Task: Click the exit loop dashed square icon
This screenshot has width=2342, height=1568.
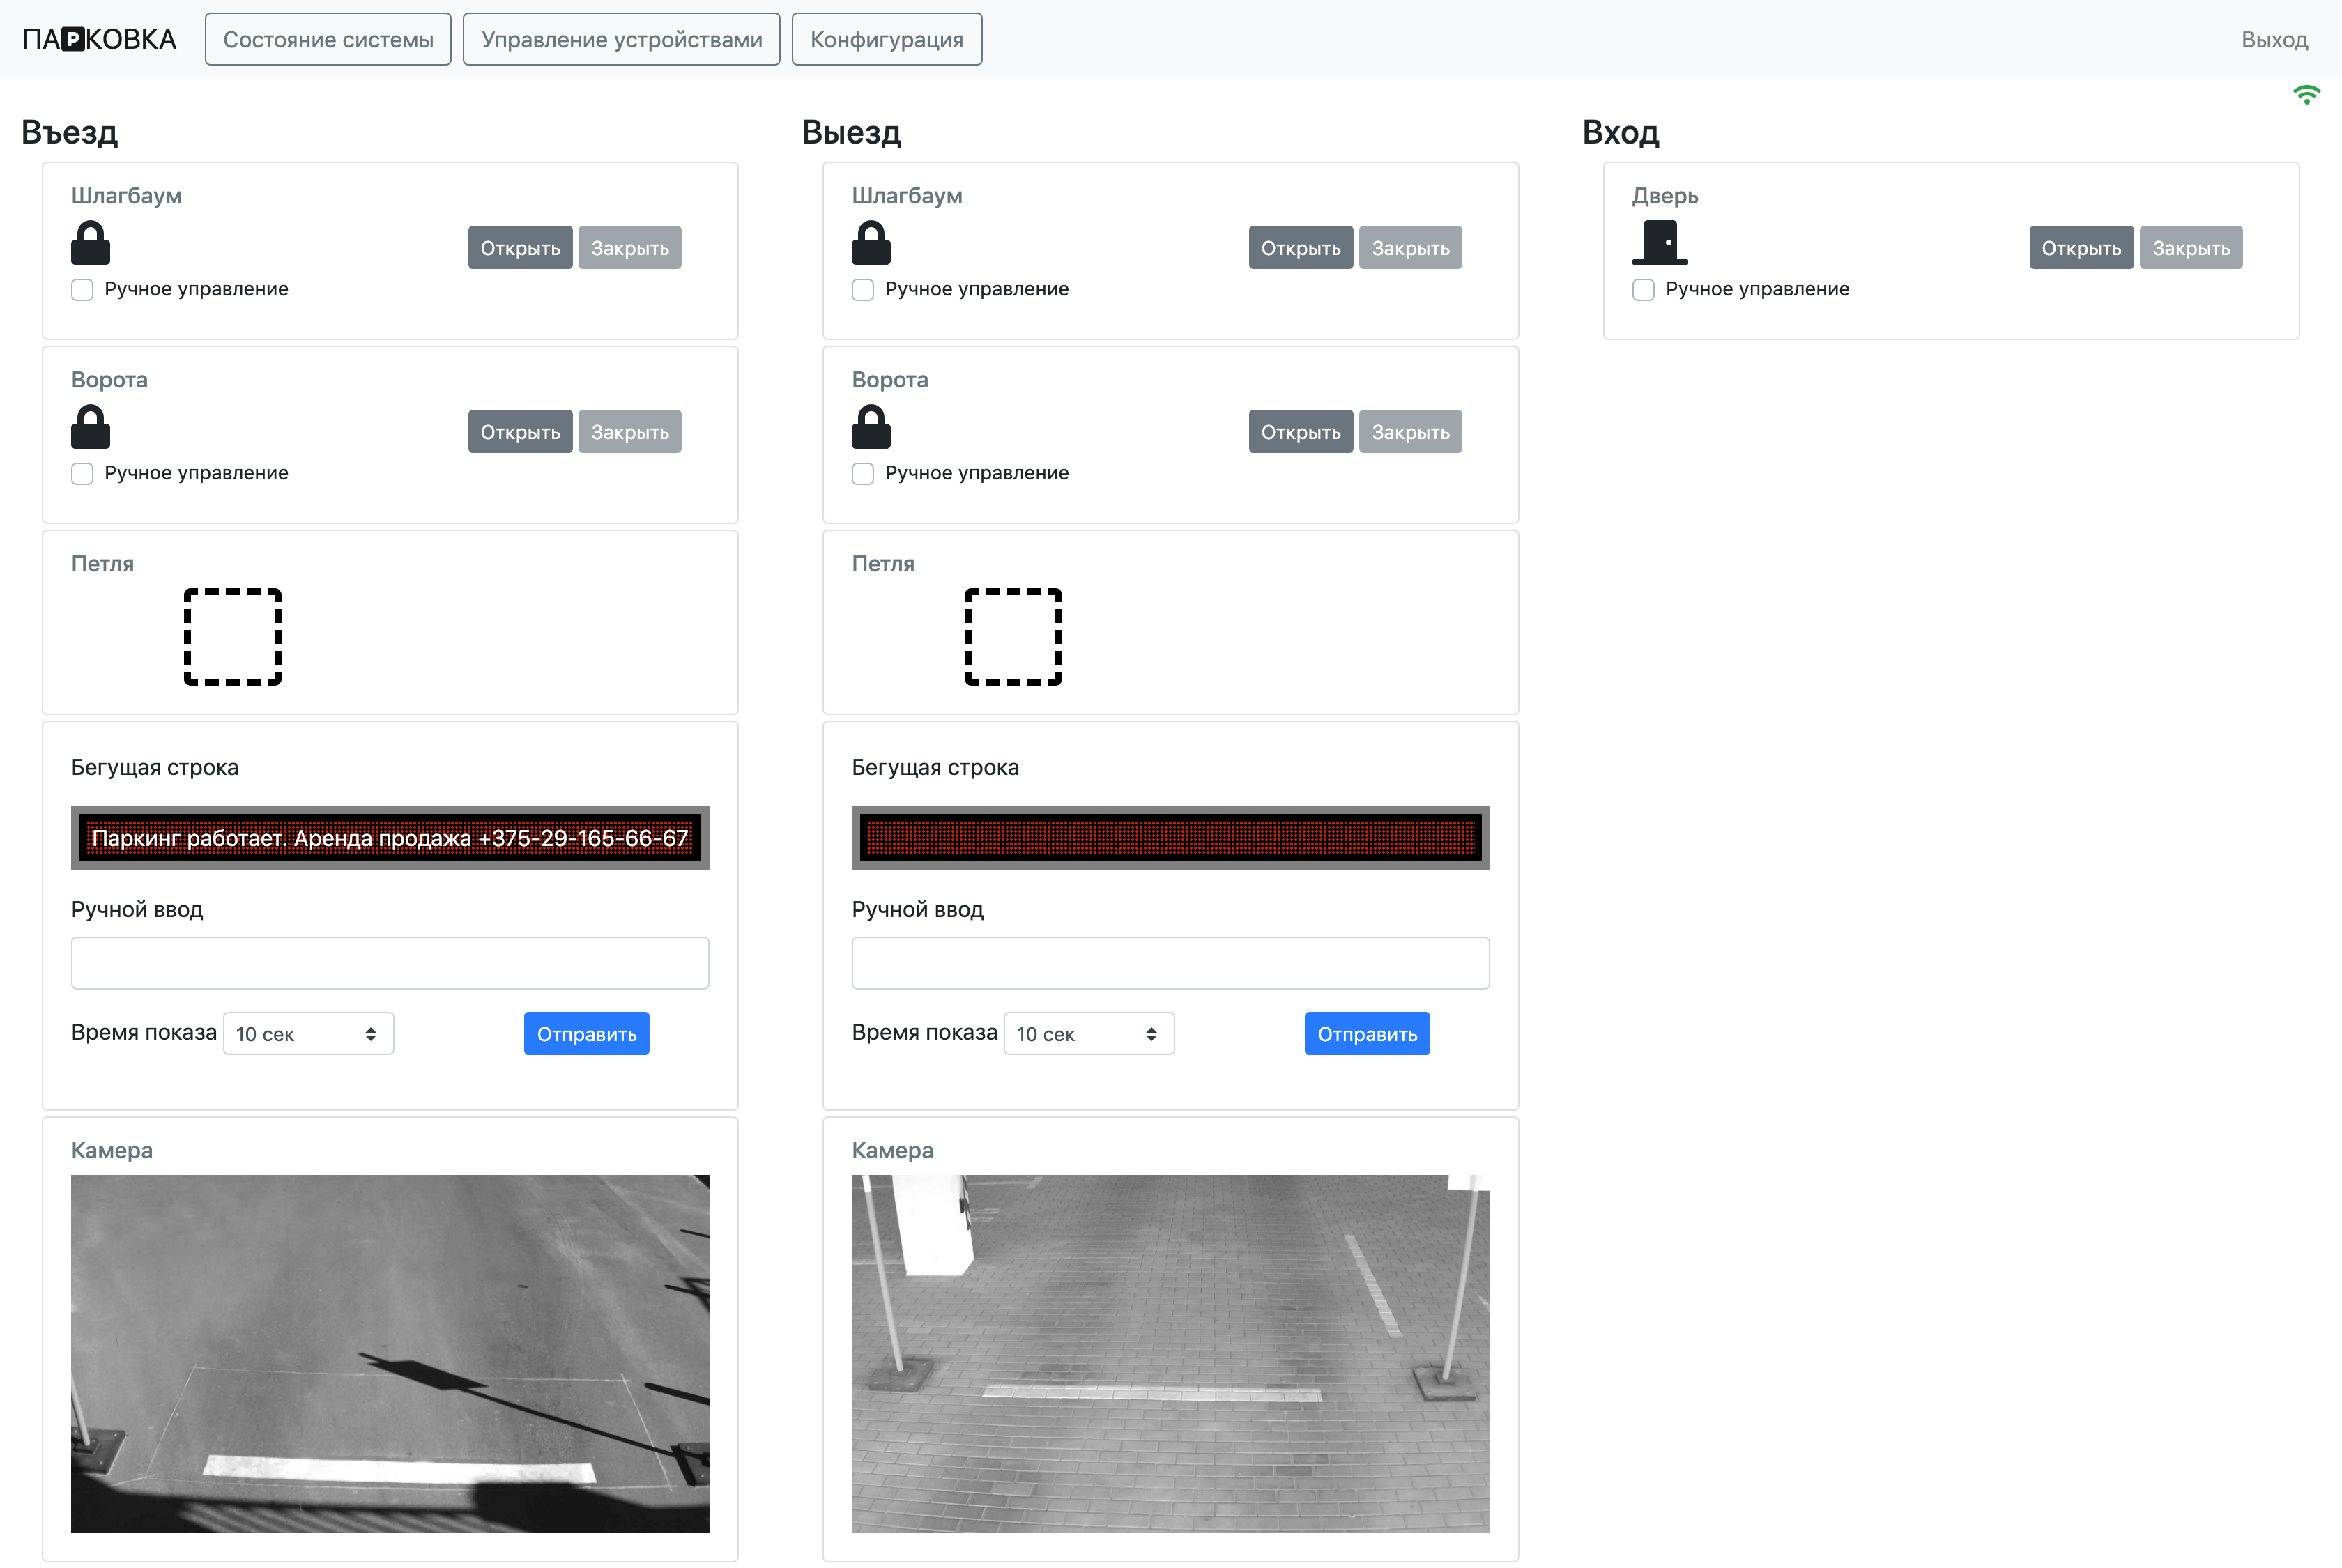Action: pos(1012,637)
